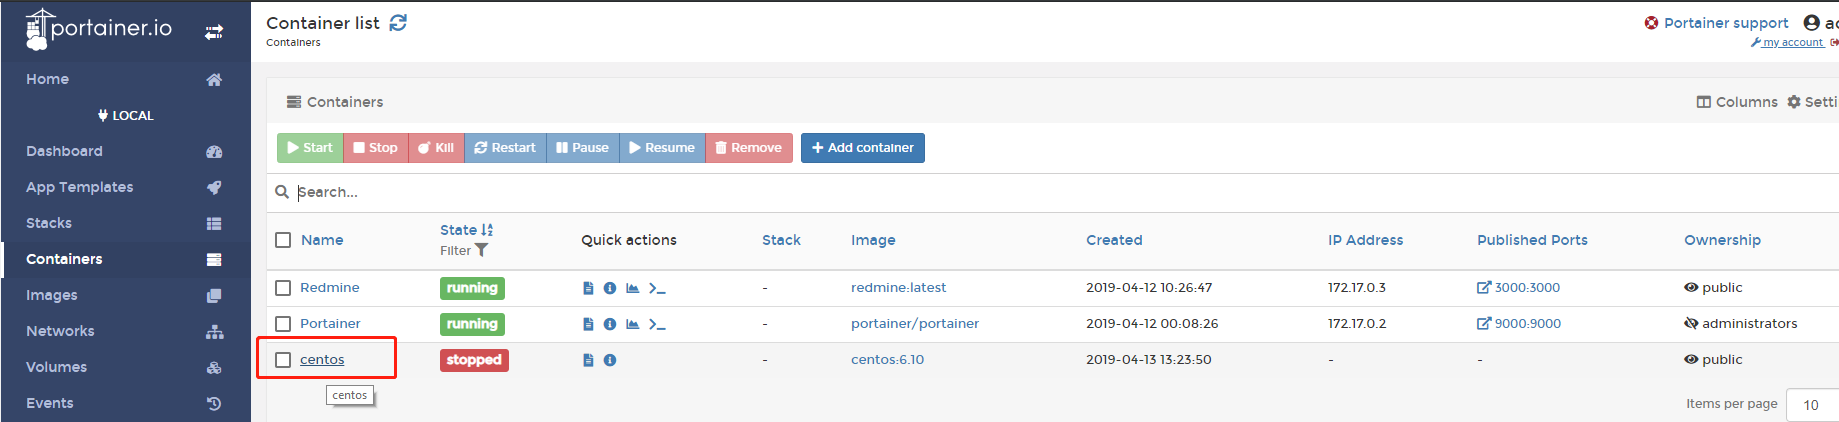Check the centos container checkbox
The image size is (1839, 422).
283,360
